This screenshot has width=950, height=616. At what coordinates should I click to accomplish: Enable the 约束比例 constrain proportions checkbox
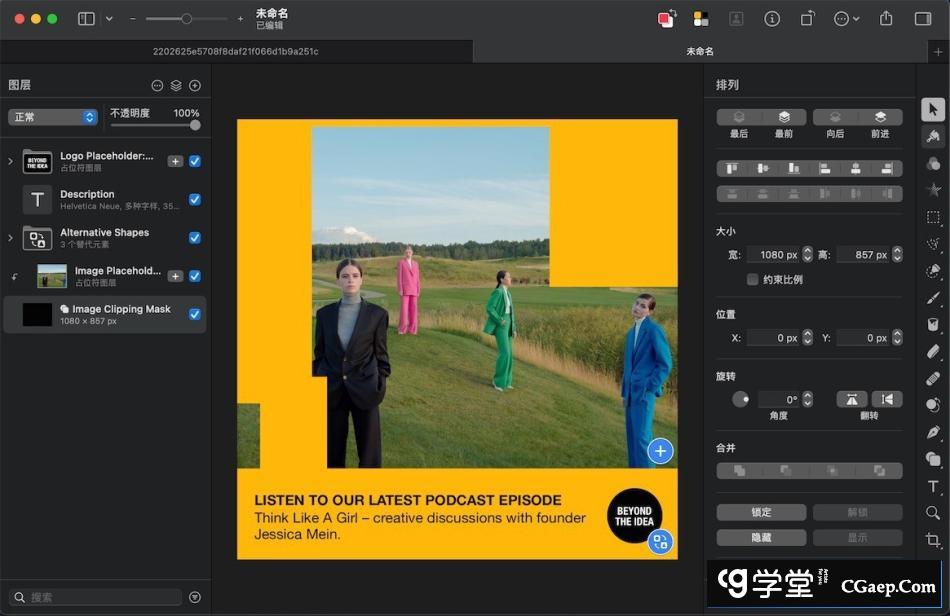[752, 280]
